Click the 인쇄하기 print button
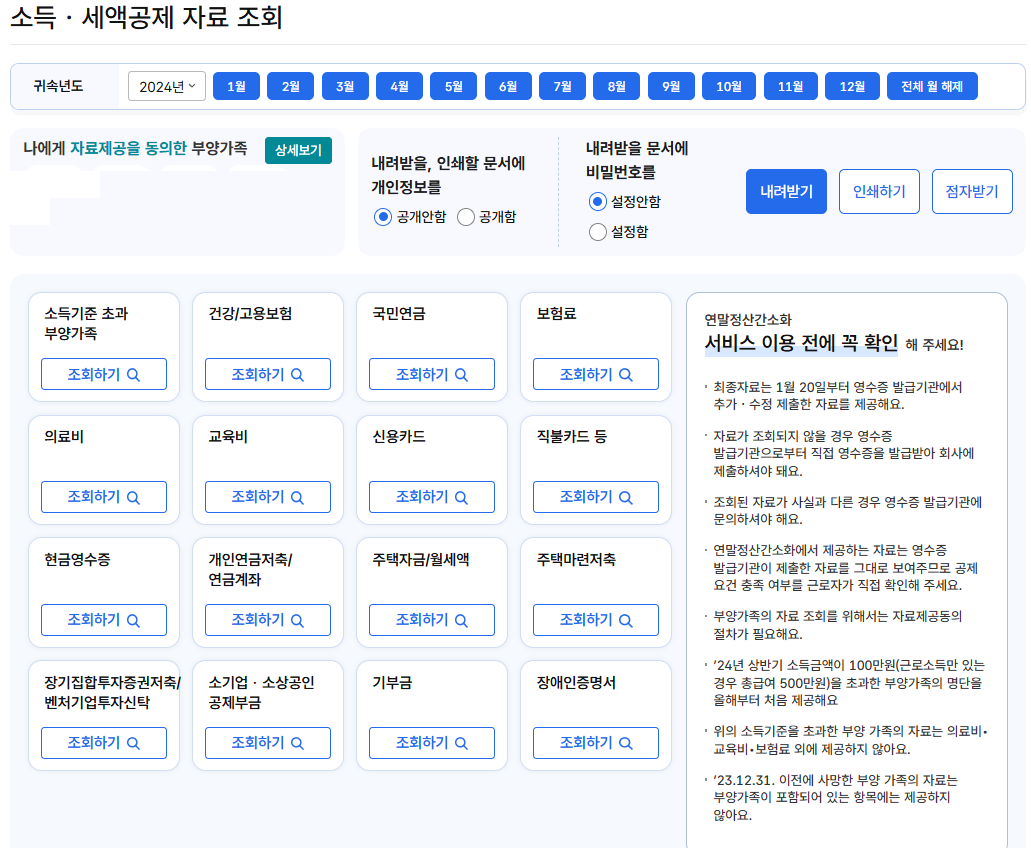This screenshot has height=848, width=1031. pyautogui.click(x=879, y=191)
